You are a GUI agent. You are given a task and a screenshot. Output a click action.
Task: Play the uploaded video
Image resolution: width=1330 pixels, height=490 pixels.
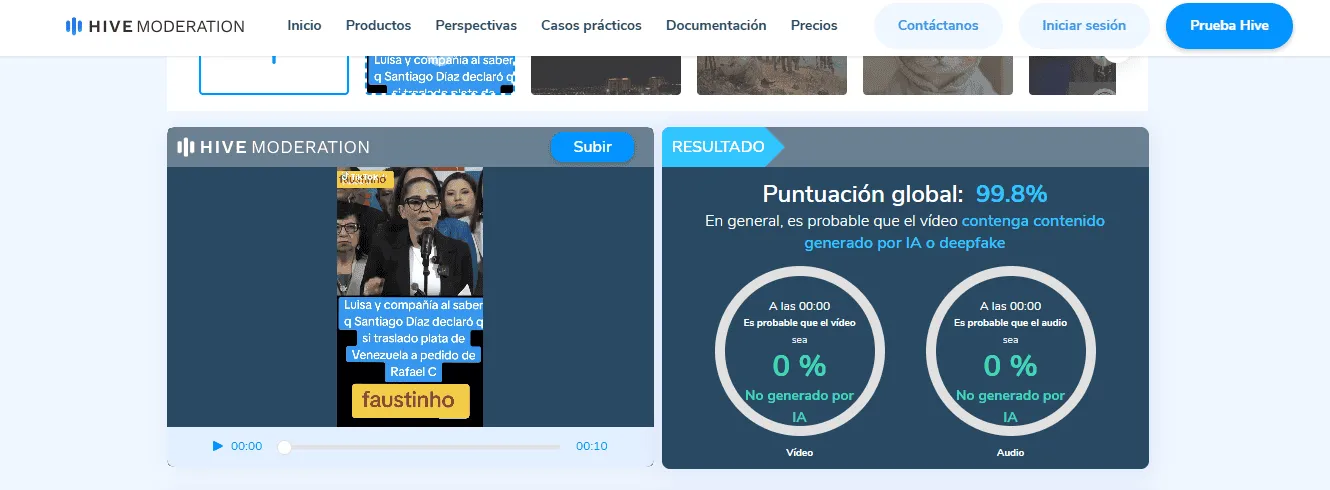click(218, 446)
